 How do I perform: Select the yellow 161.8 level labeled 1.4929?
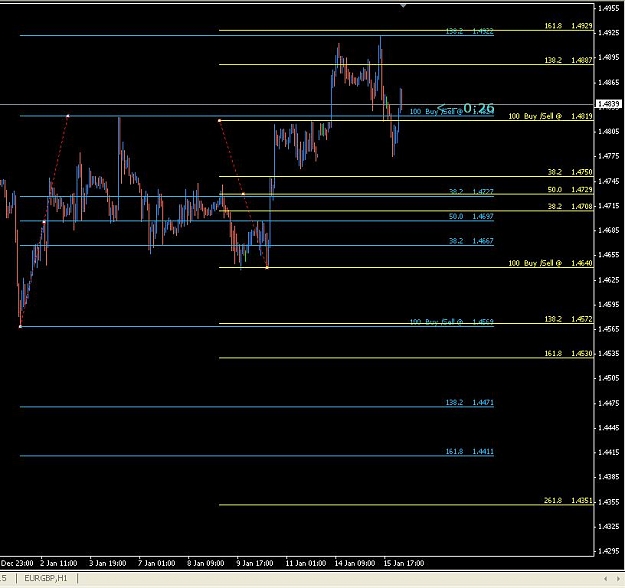pos(568,26)
